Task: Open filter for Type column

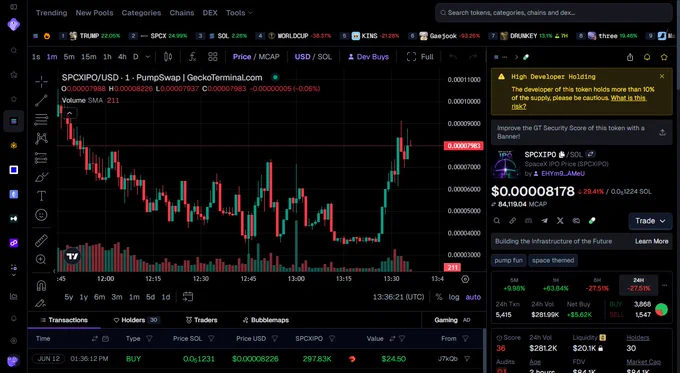Action: (x=149, y=339)
